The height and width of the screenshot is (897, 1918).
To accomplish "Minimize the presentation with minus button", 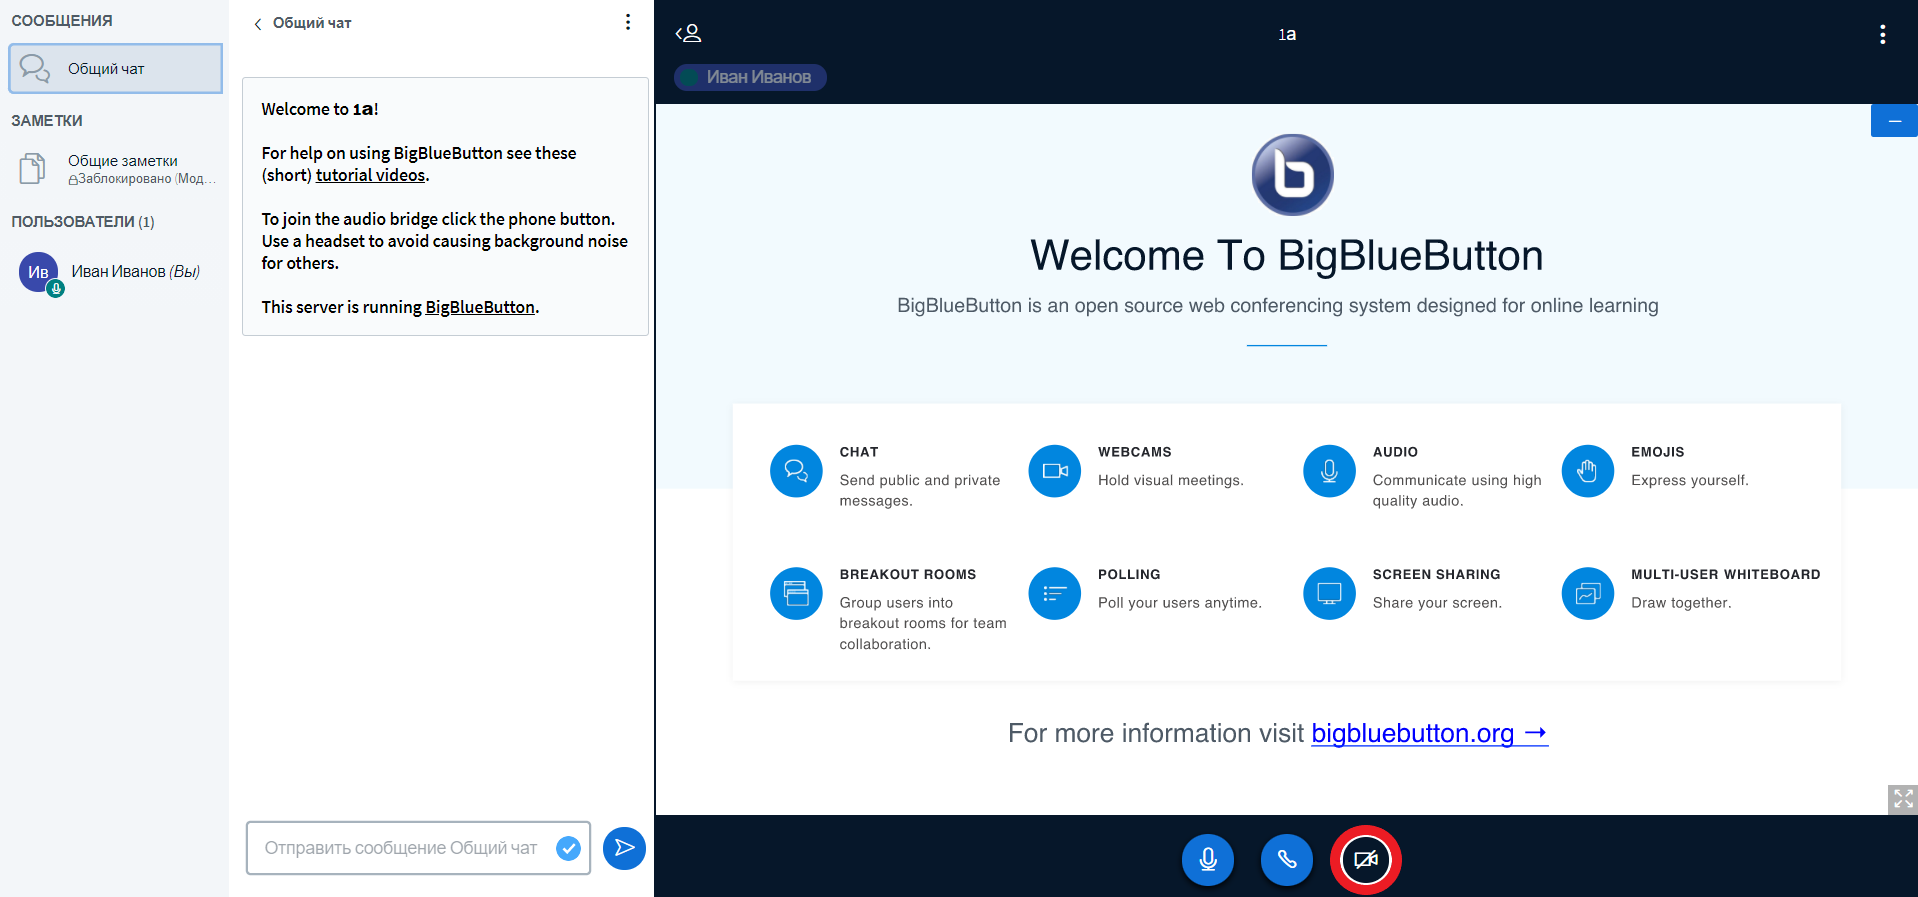I will (x=1893, y=121).
